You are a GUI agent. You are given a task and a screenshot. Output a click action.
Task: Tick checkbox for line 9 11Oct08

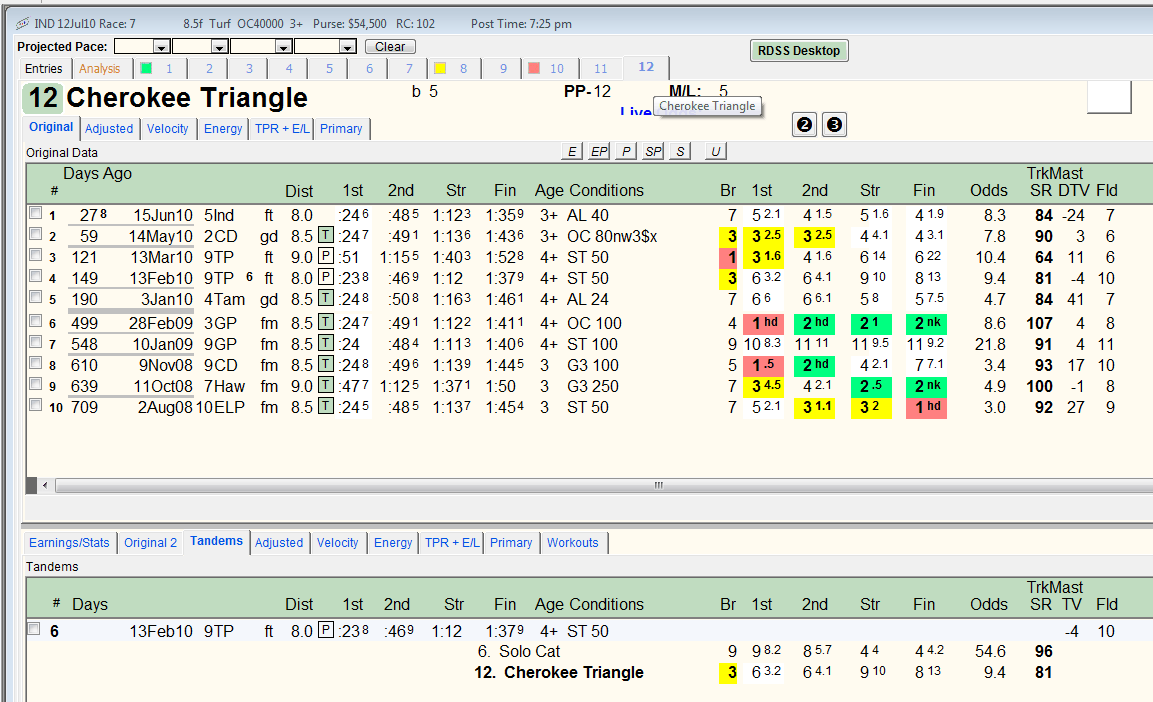coord(35,384)
